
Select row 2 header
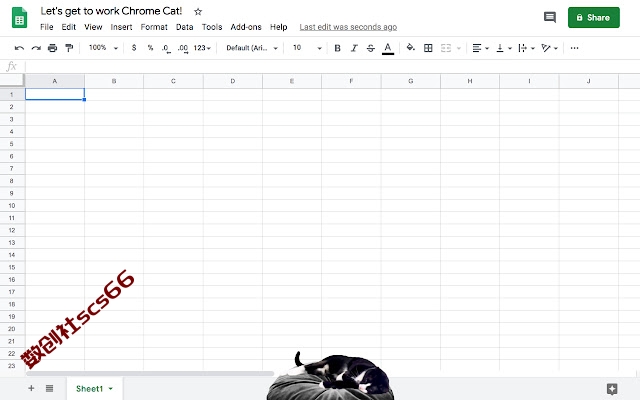click(12, 107)
